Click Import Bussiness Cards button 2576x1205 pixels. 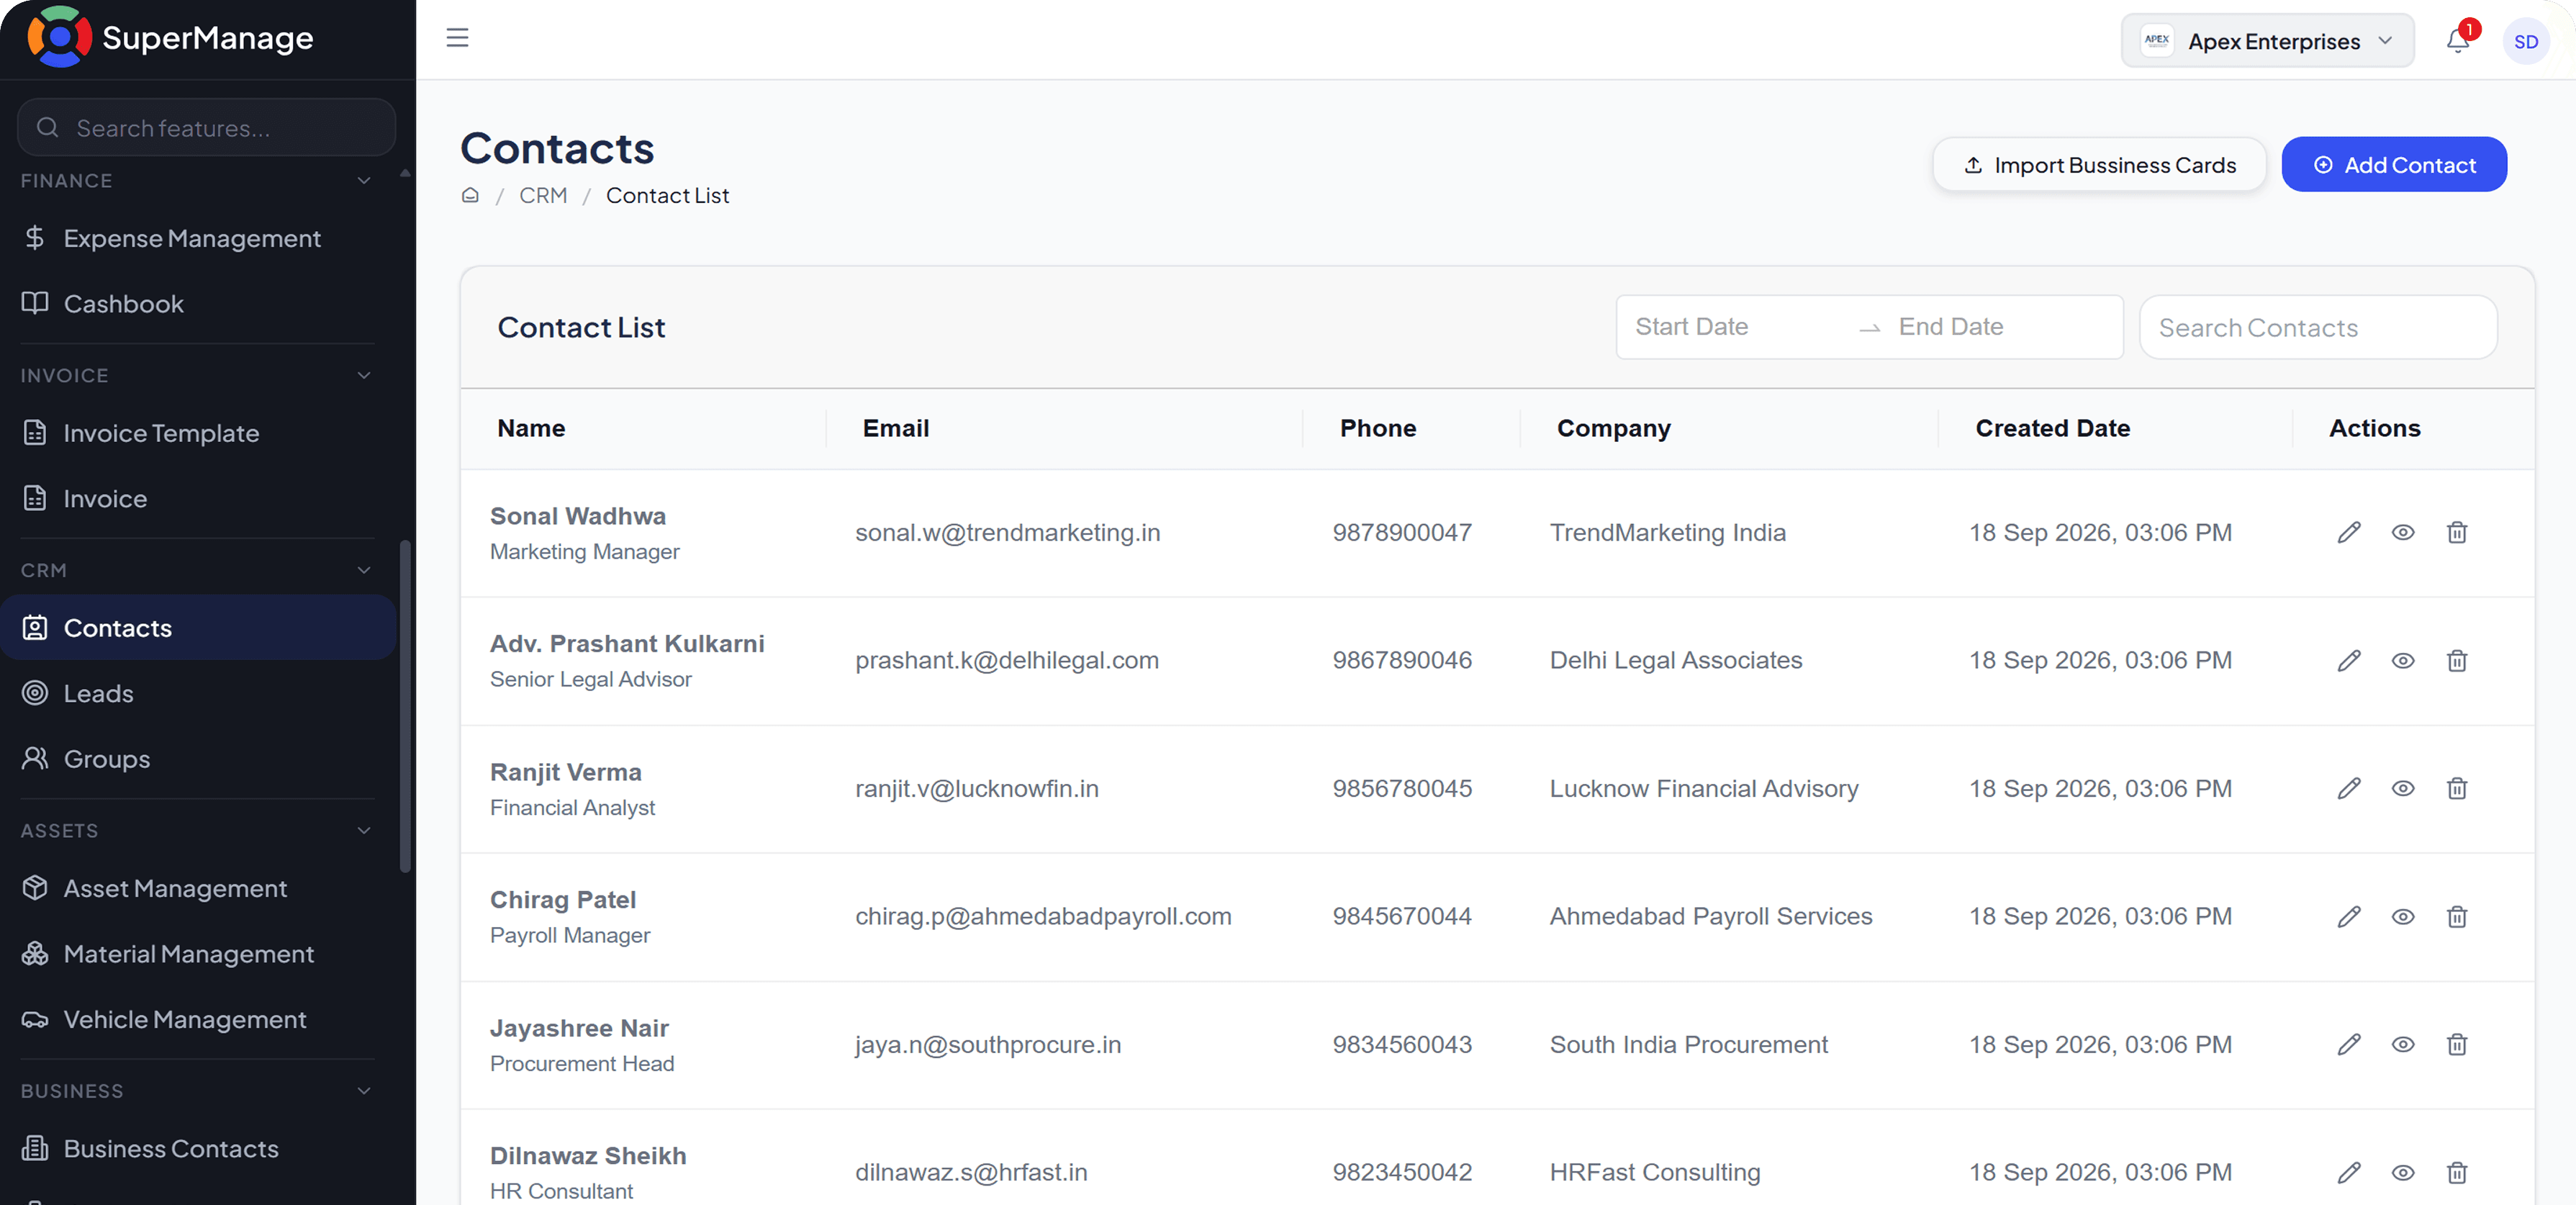2099,164
